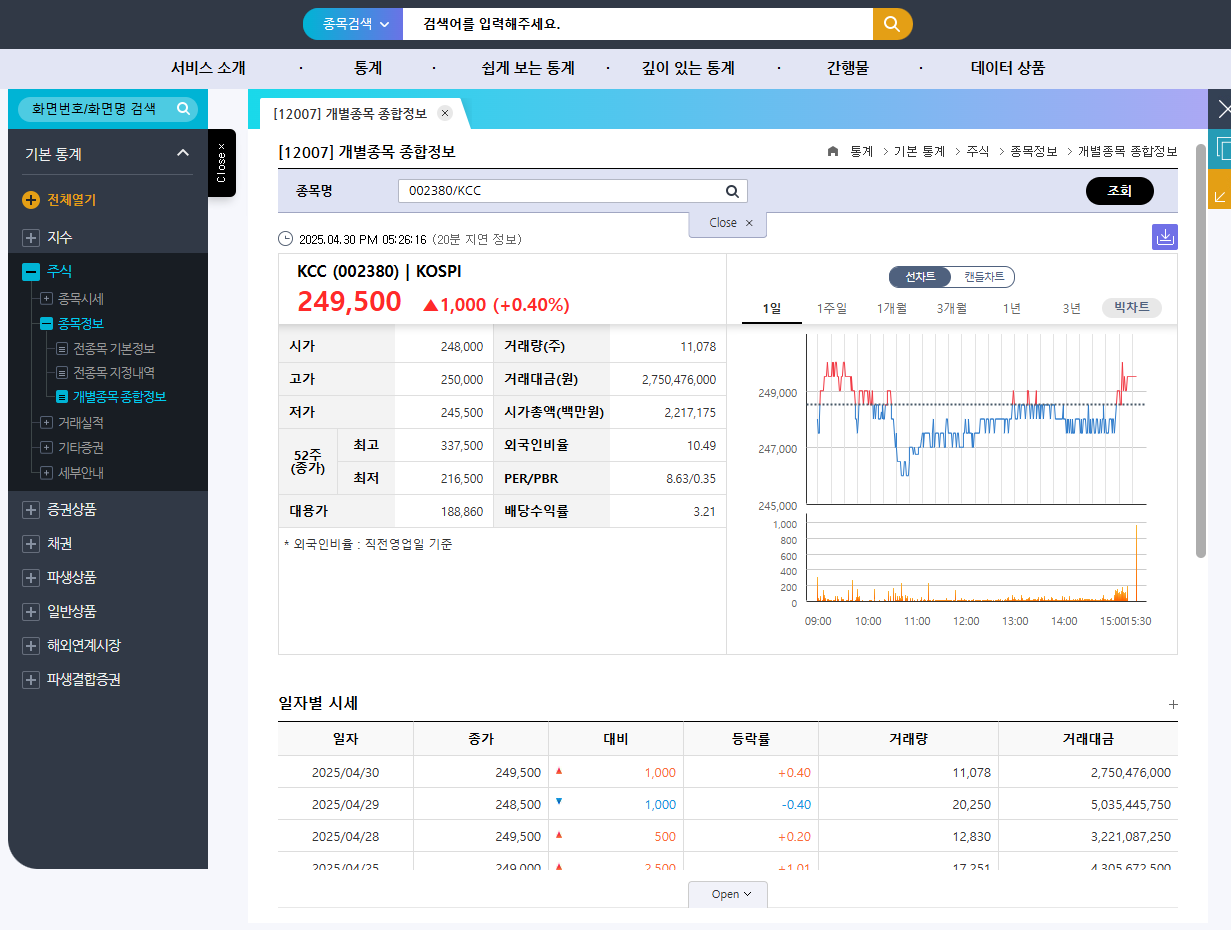The height and width of the screenshot is (930, 1231).
Task: Open 전종목 기본정보 in the tree
Action: 114,349
